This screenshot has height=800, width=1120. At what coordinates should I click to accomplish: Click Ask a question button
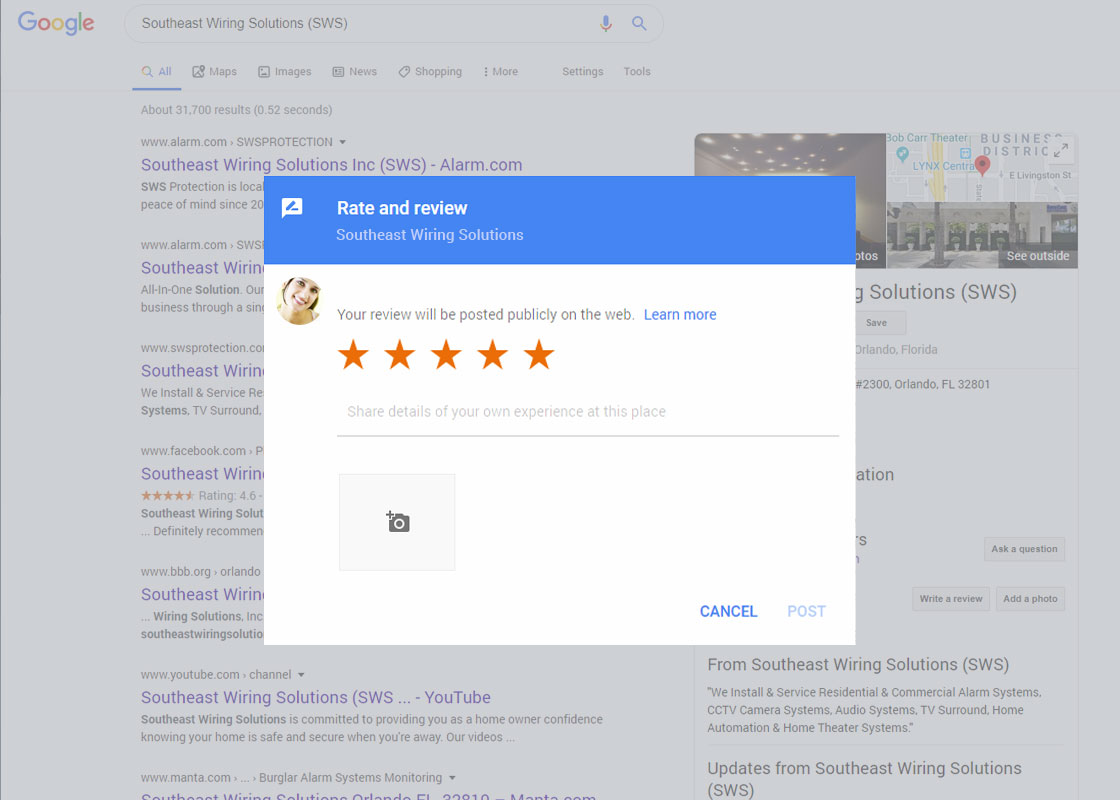click(x=1024, y=549)
